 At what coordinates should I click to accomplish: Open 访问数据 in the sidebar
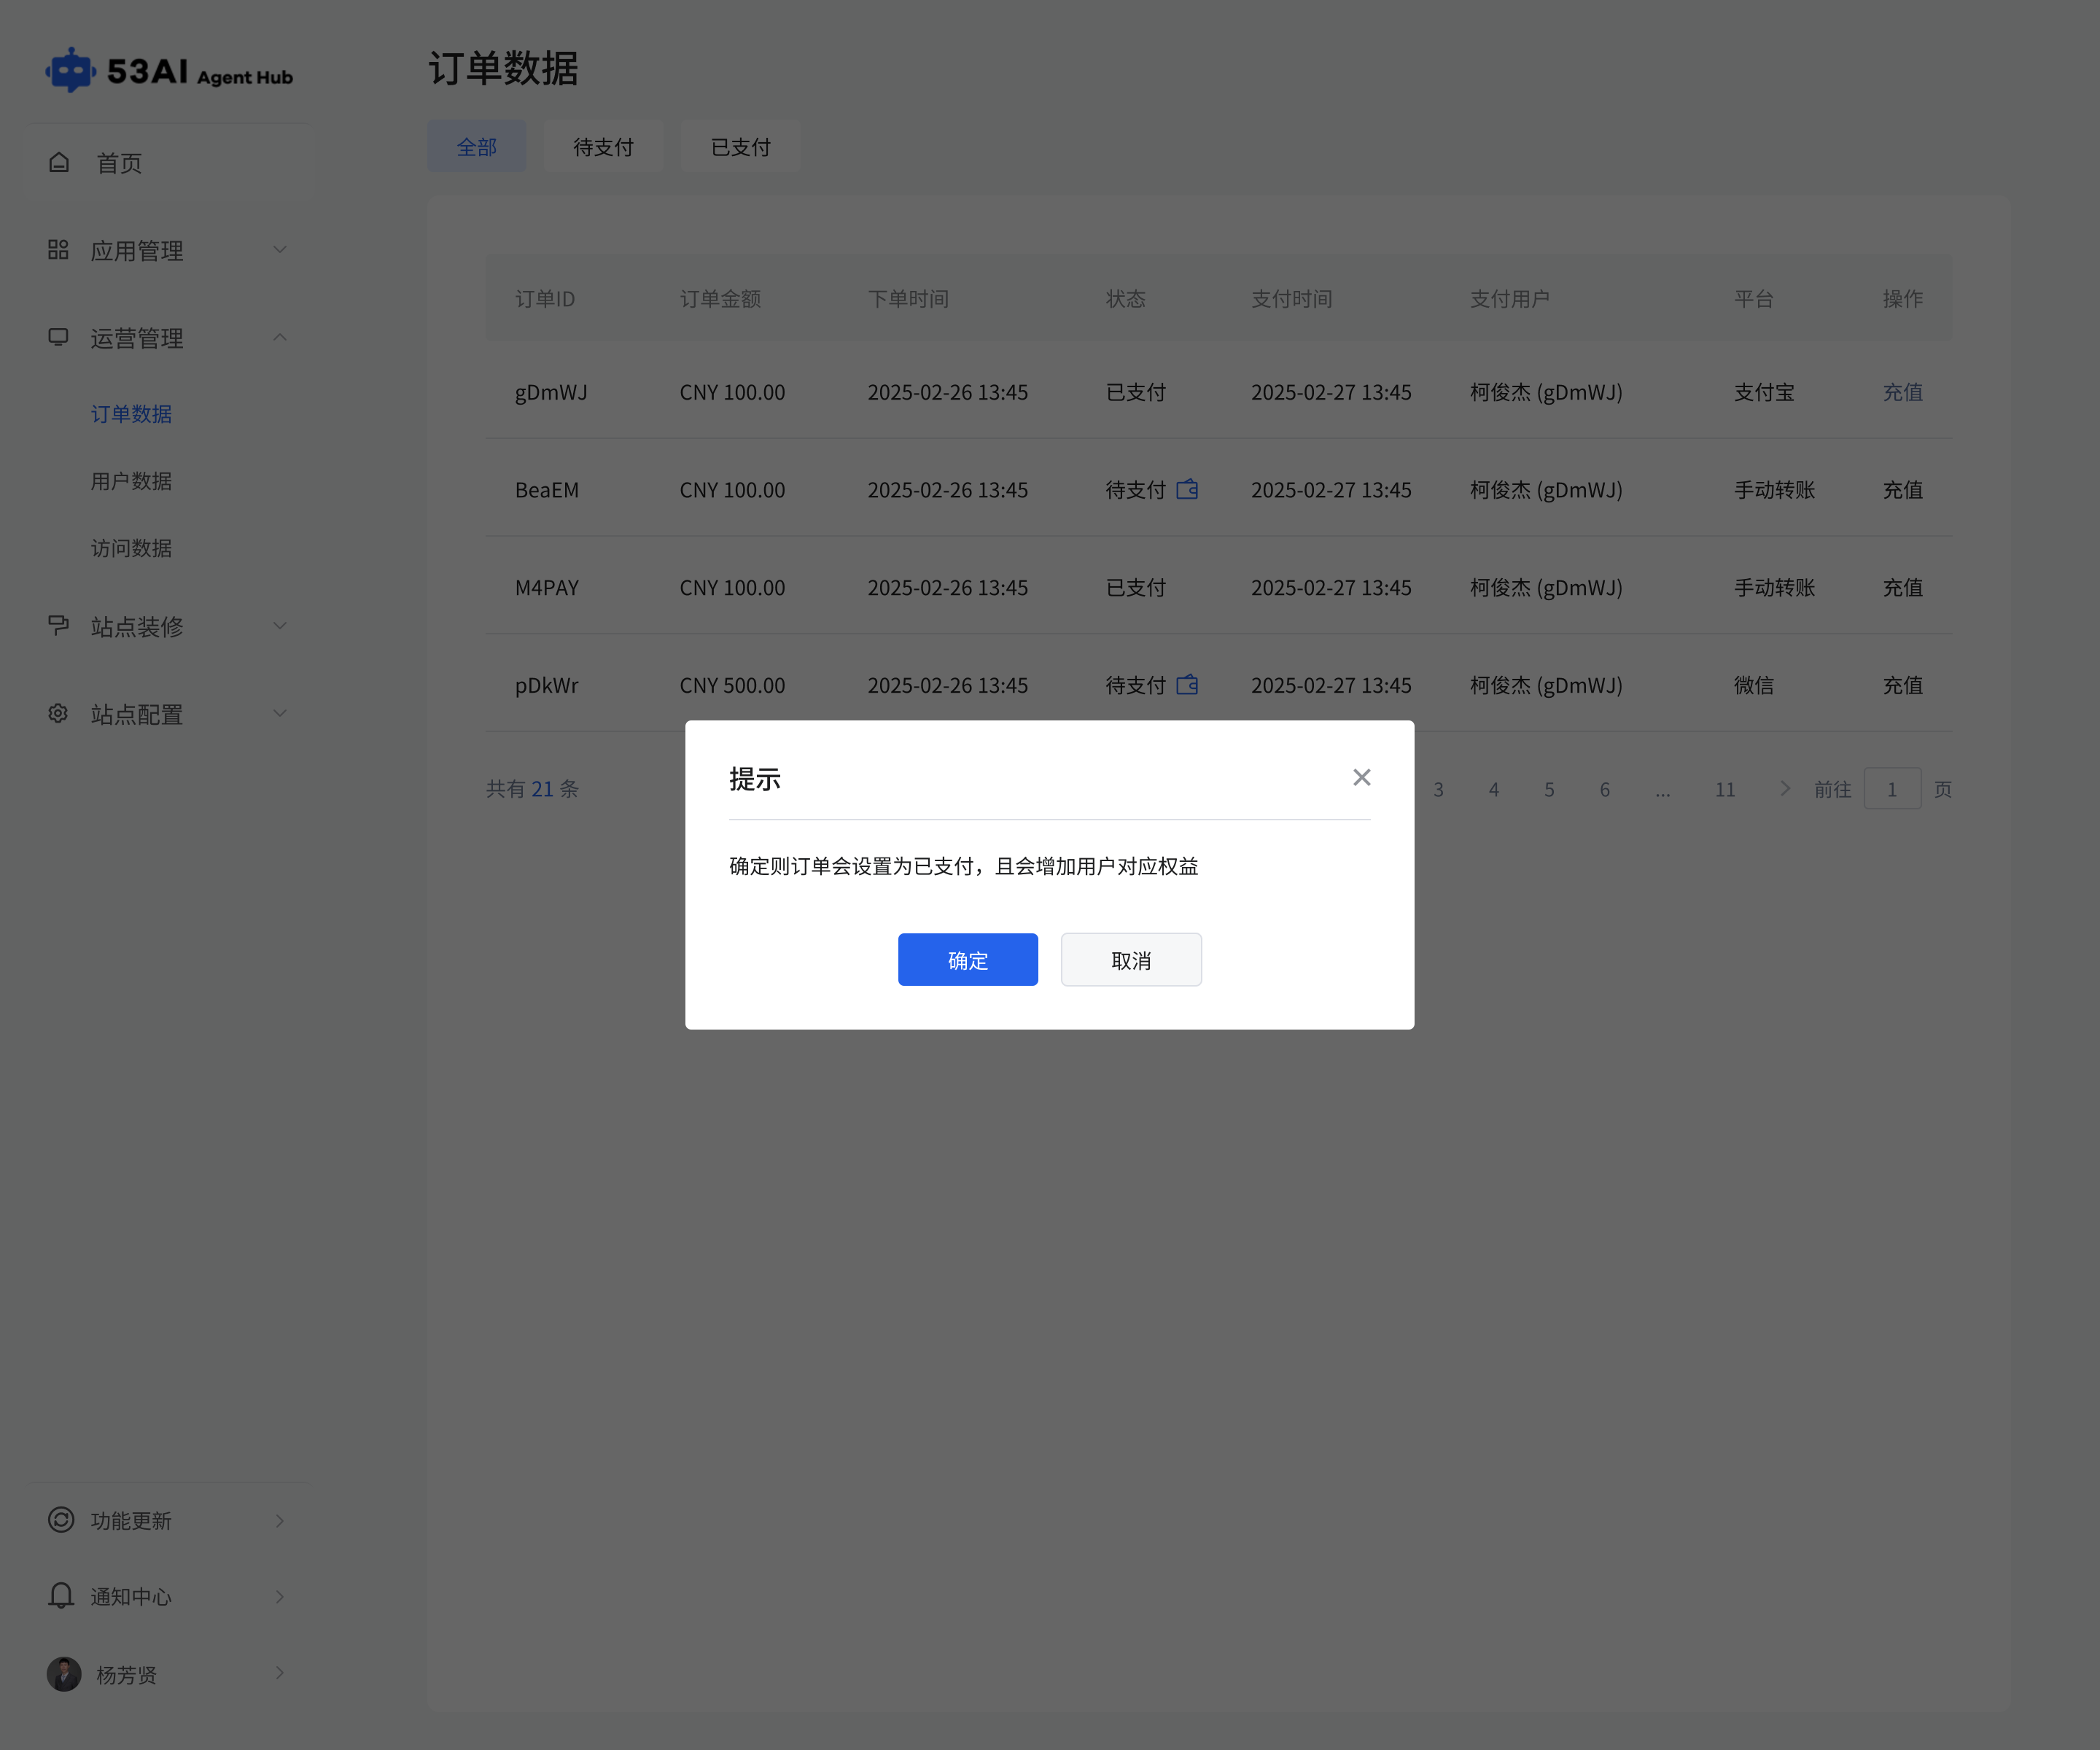click(x=132, y=548)
